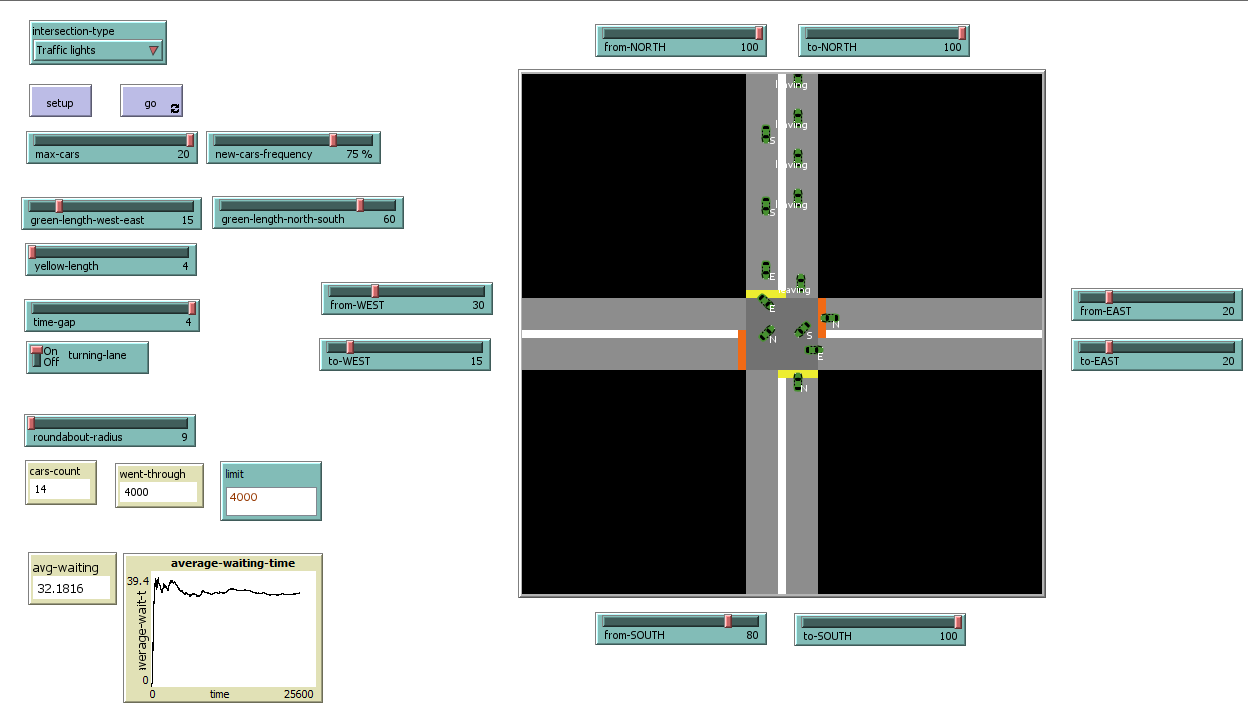Click the from-WEST slider handle
Screen dimensions: 1248x714
tap(375, 291)
